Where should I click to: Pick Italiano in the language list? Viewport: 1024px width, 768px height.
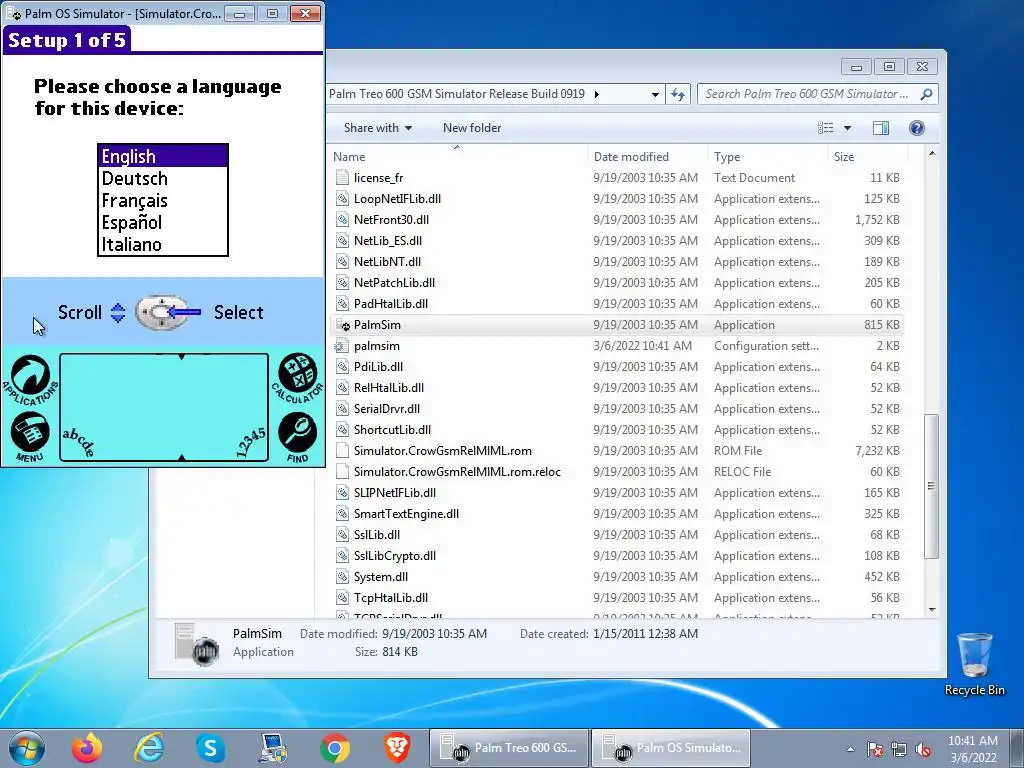coord(163,244)
